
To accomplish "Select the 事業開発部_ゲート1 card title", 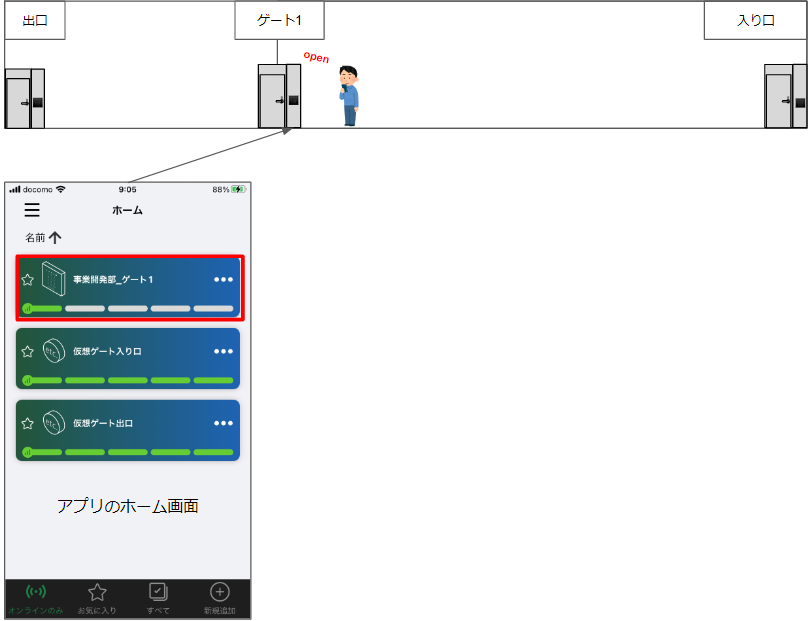I will point(113,280).
